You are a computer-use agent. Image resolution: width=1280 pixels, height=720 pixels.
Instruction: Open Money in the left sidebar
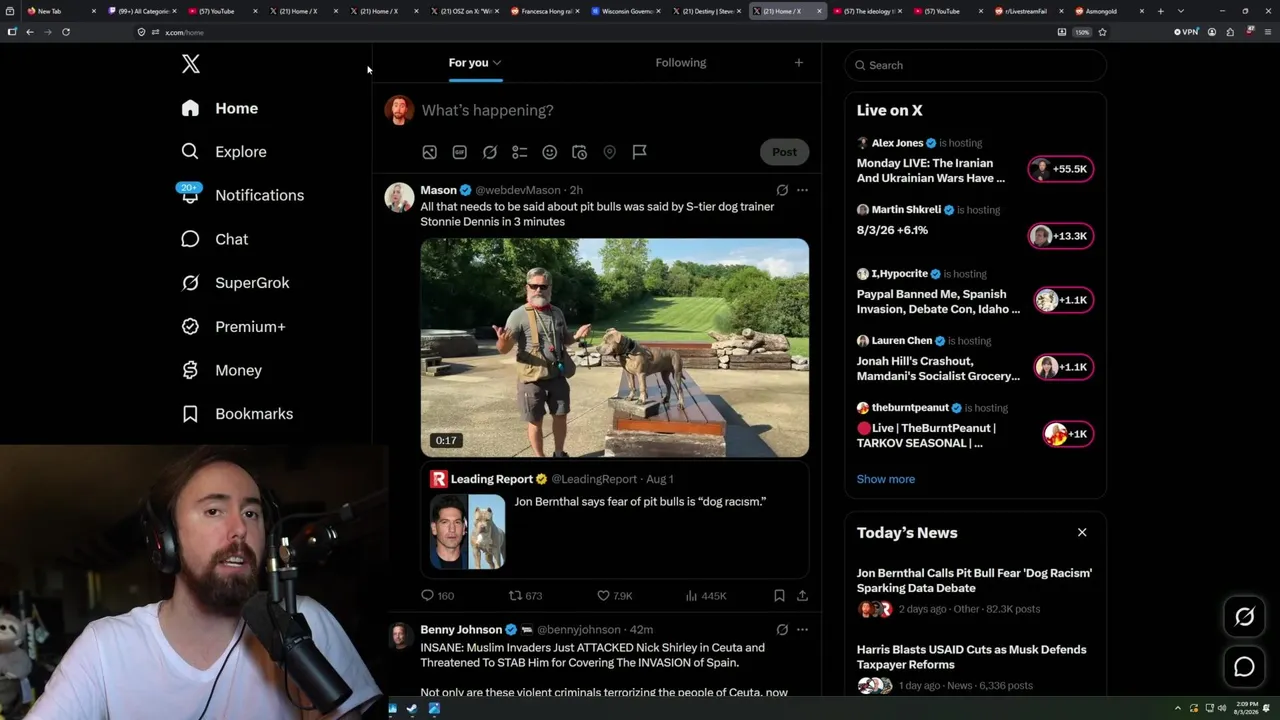[221, 370]
